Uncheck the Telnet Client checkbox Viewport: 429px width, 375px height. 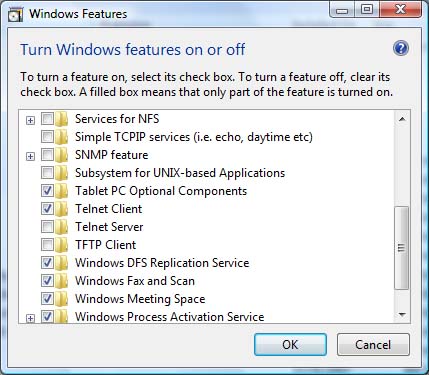pos(47,209)
